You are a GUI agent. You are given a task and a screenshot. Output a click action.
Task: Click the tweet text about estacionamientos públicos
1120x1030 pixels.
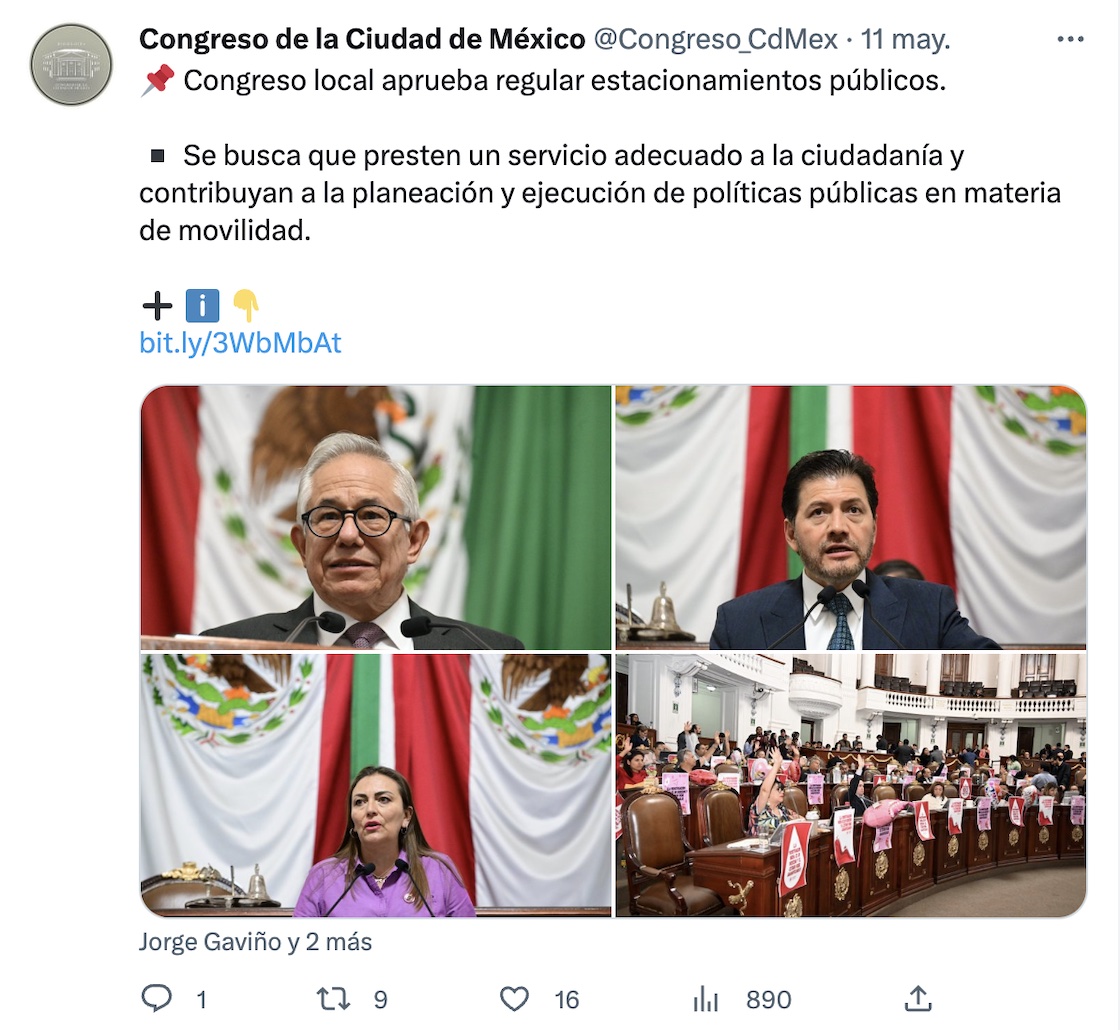(564, 81)
